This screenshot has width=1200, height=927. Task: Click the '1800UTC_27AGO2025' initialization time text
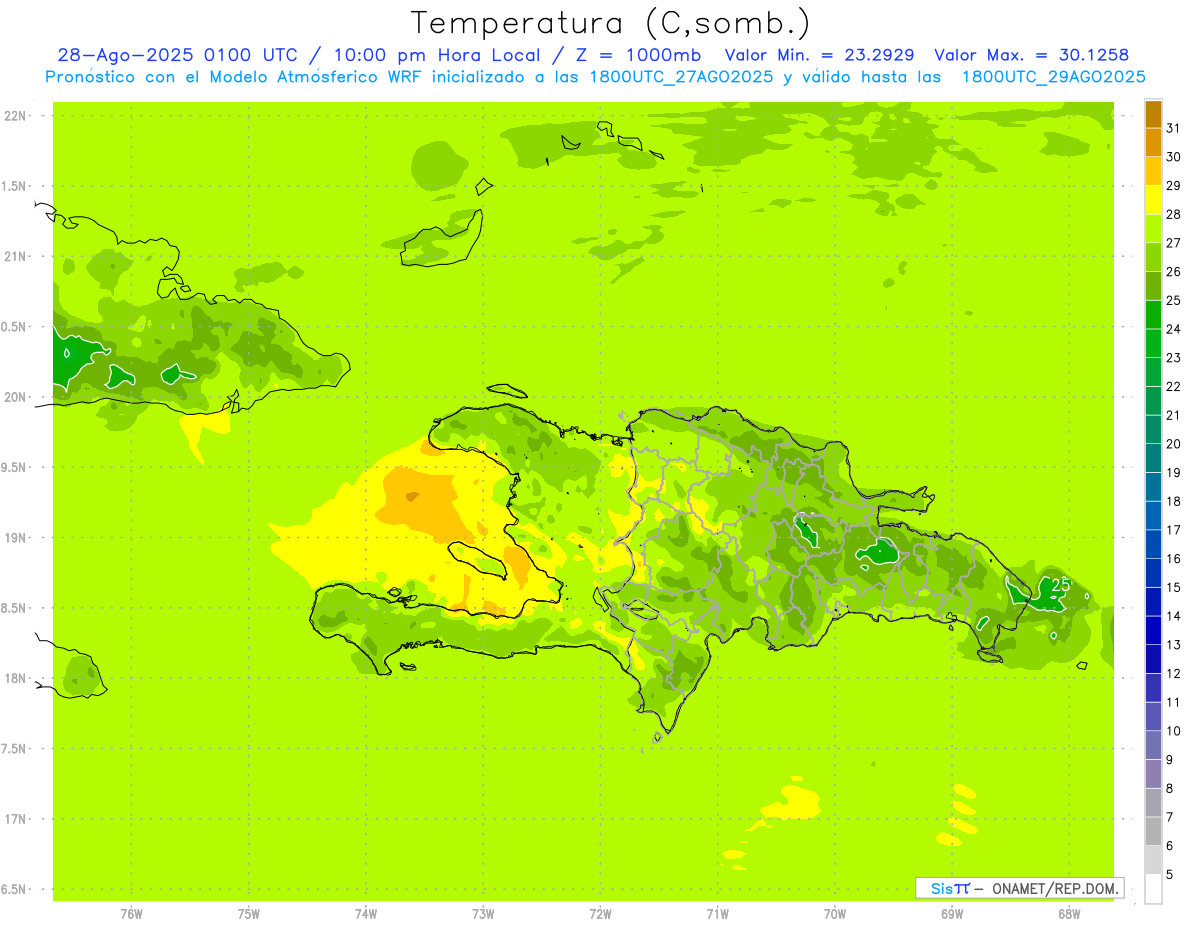coord(679,77)
